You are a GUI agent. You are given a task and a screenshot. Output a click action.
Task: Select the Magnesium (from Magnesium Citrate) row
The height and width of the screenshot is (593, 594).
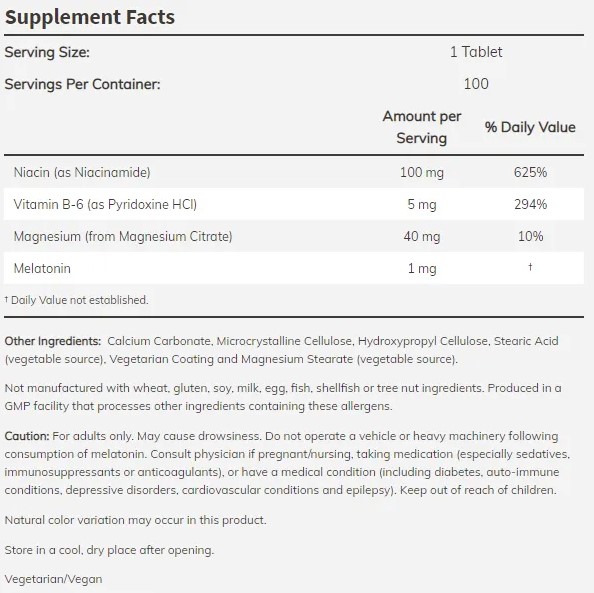(x=294, y=236)
